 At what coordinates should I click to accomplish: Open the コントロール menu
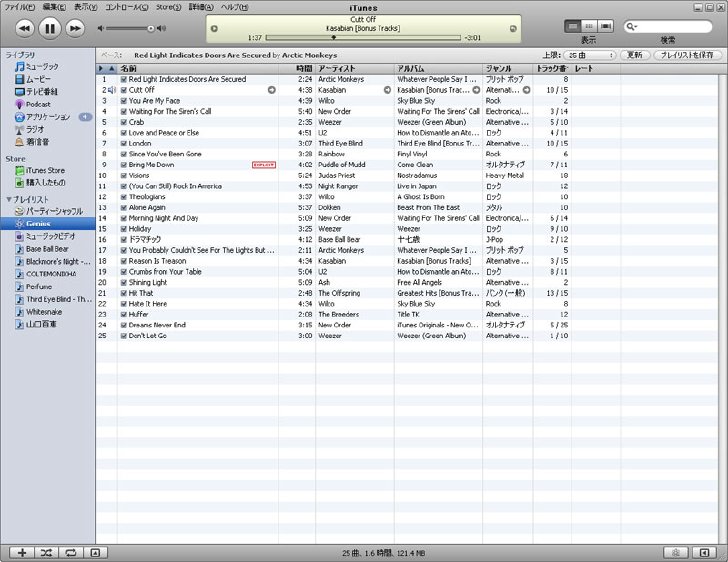(127, 7)
